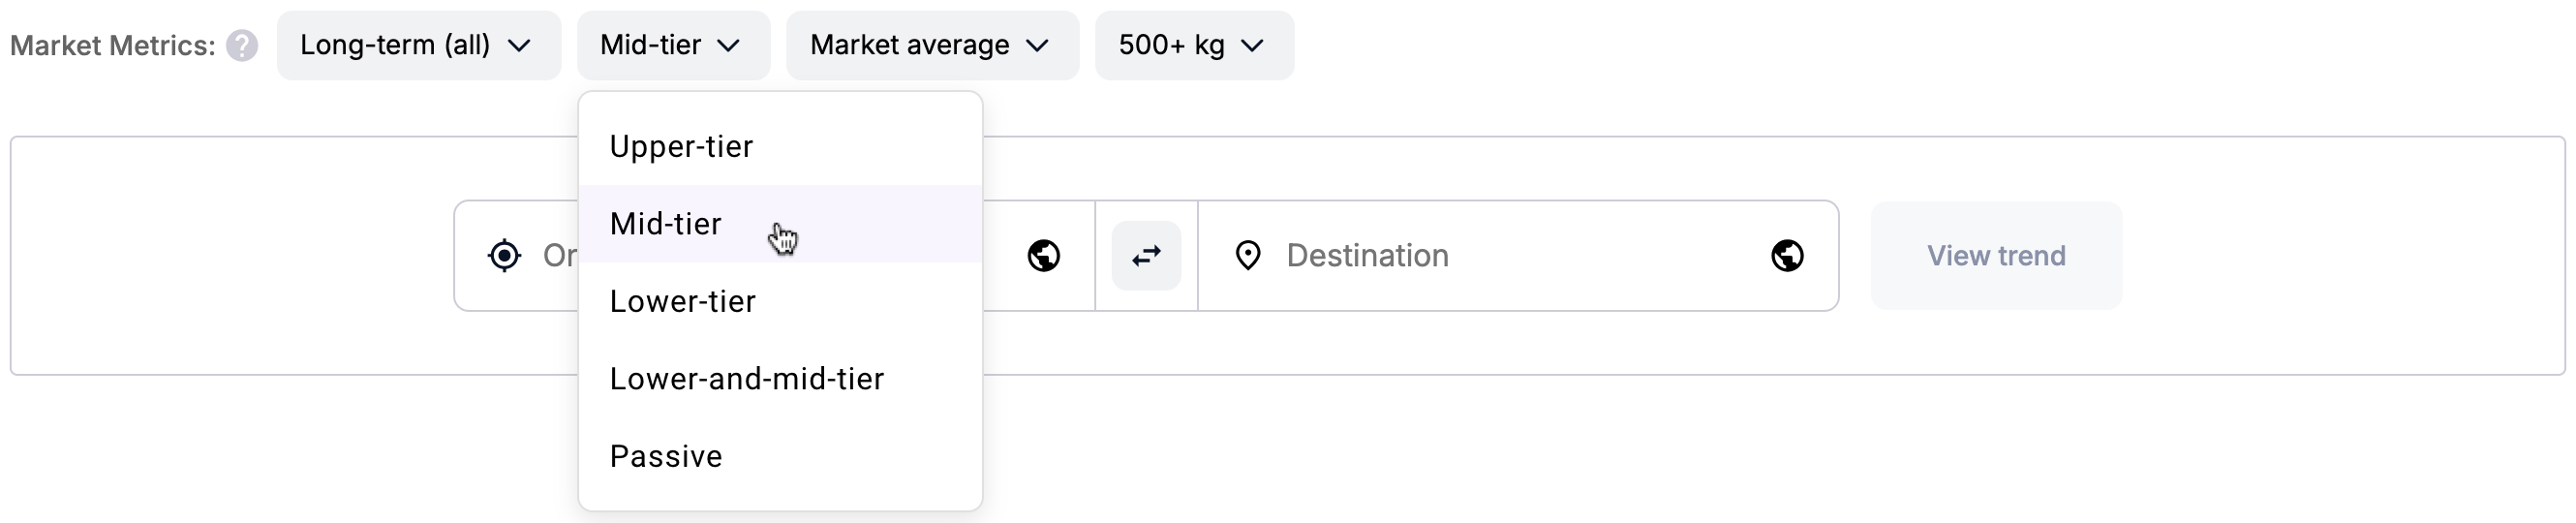Click the chevron arrow beside Market average
The image size is (2576, 523).
[1037, 46]
